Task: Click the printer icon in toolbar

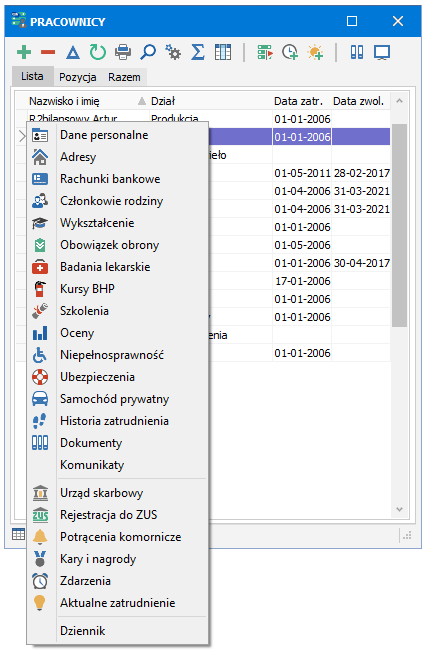Action: [x=123, y=52]
